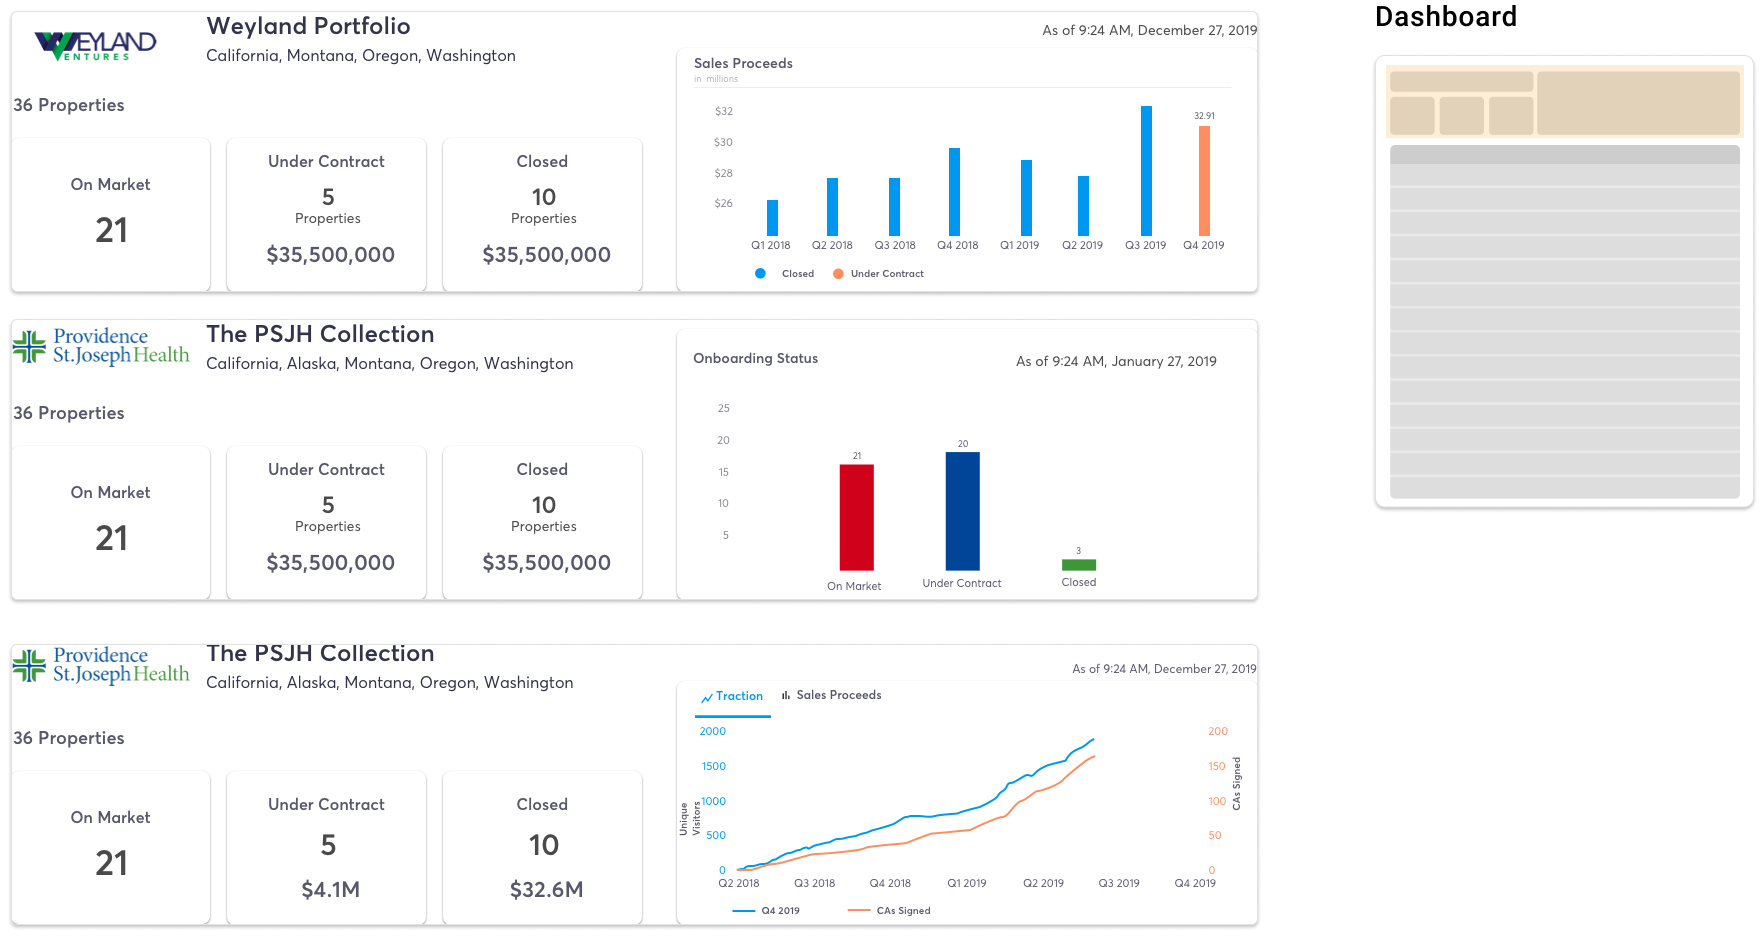Select the Q2 2019 bar in Sales Proceeds
The image size is (1764, 937).
coord(1083,206)
